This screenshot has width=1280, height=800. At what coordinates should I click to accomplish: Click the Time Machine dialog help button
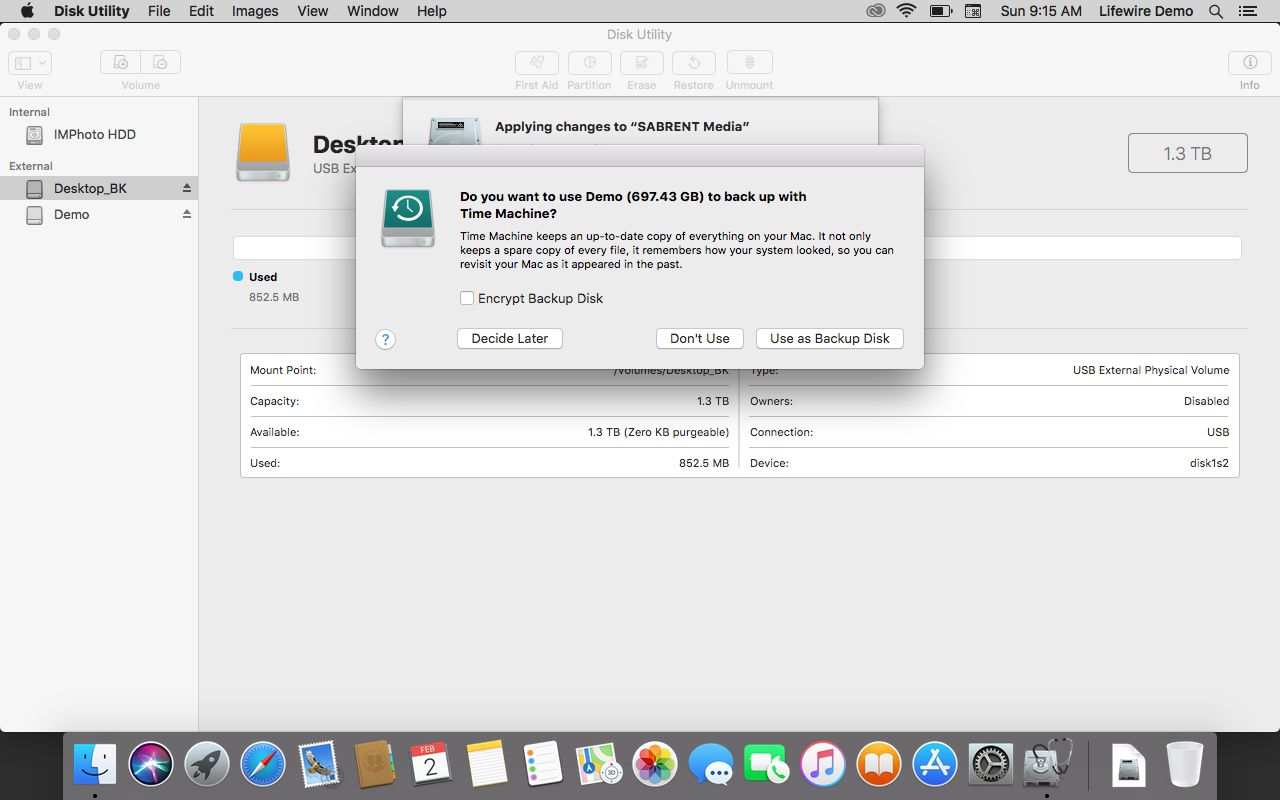(385, 339)
